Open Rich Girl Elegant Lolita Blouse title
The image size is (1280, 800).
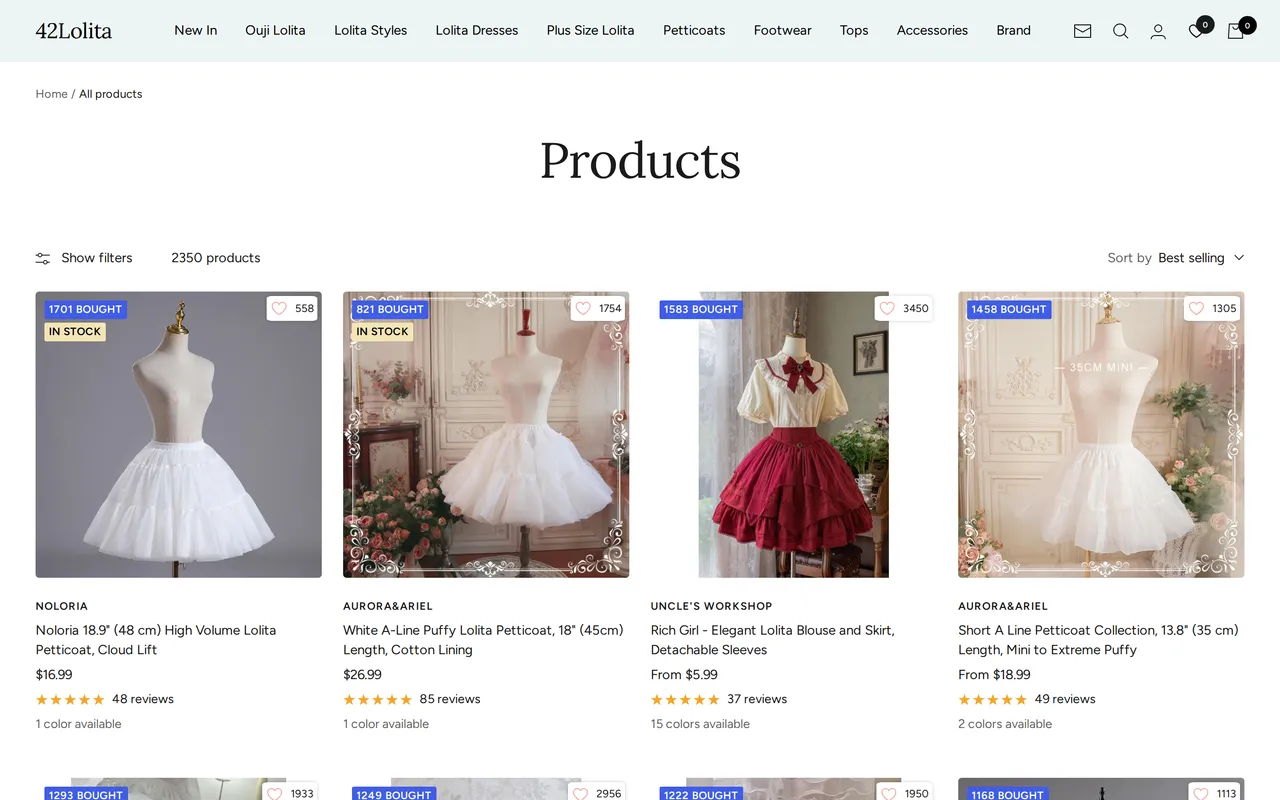[772, 640]
